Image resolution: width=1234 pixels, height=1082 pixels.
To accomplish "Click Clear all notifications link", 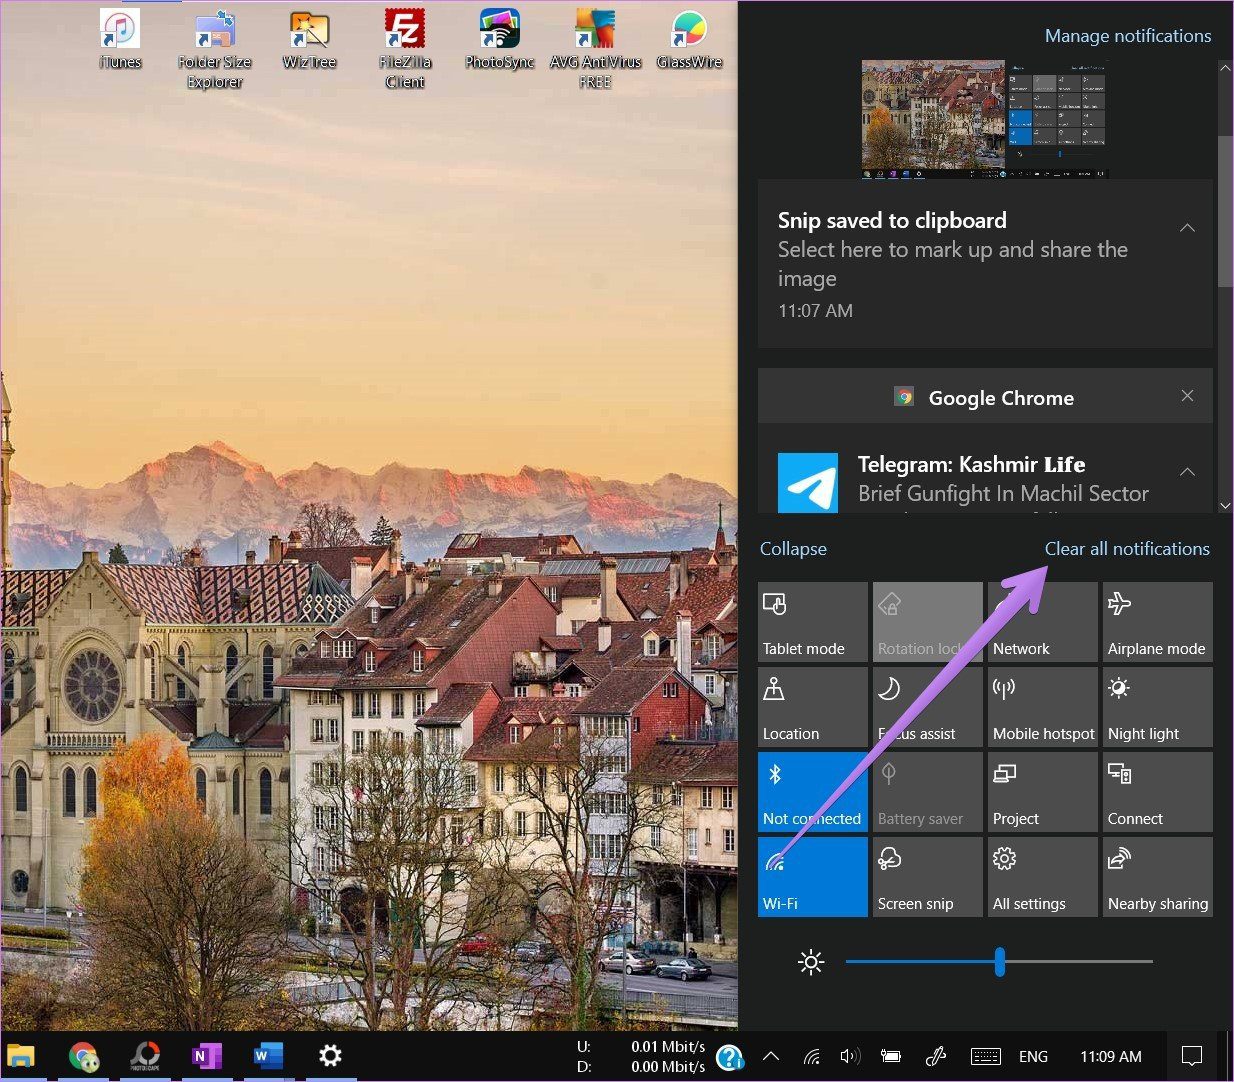I will (1127, 549).
